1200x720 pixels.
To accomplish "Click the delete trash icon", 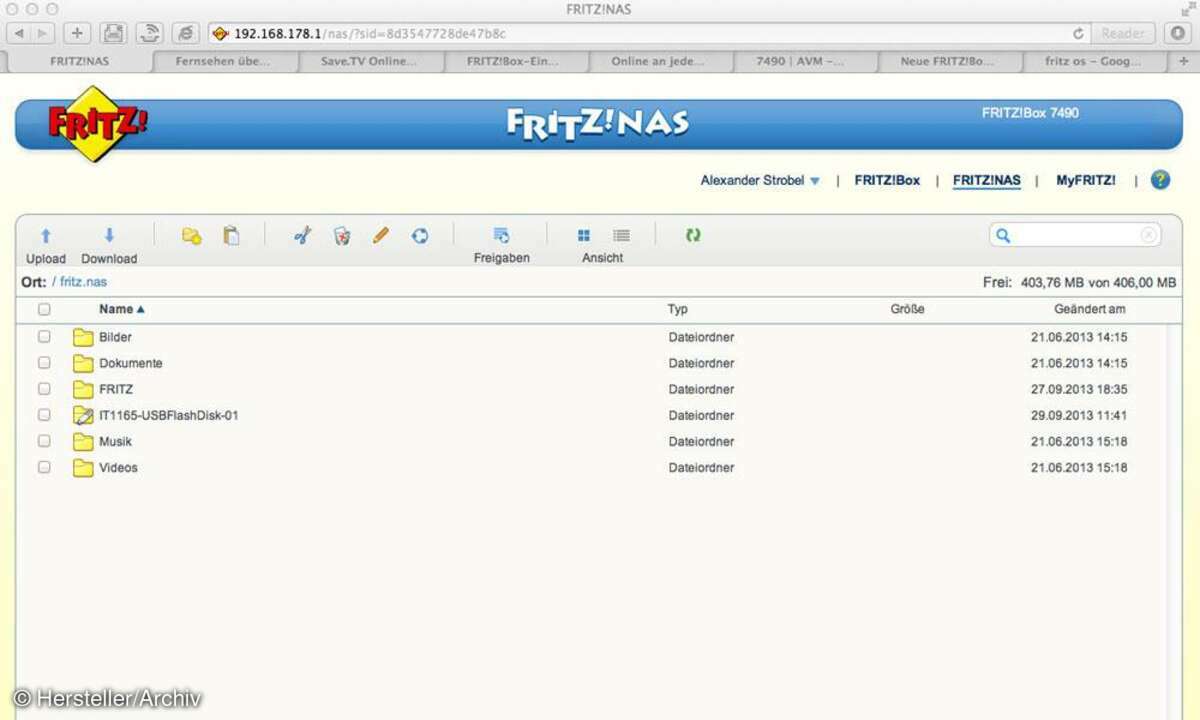I will [x=342, y=236].
